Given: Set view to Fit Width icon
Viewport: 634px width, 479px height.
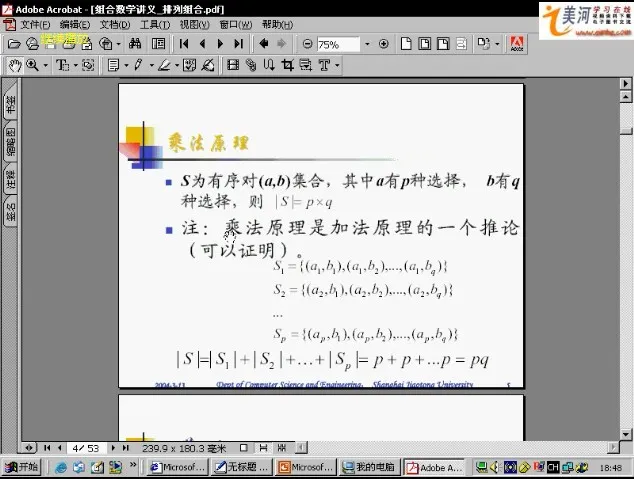Looking at the screenshot, I should click(x=443, y=44).
